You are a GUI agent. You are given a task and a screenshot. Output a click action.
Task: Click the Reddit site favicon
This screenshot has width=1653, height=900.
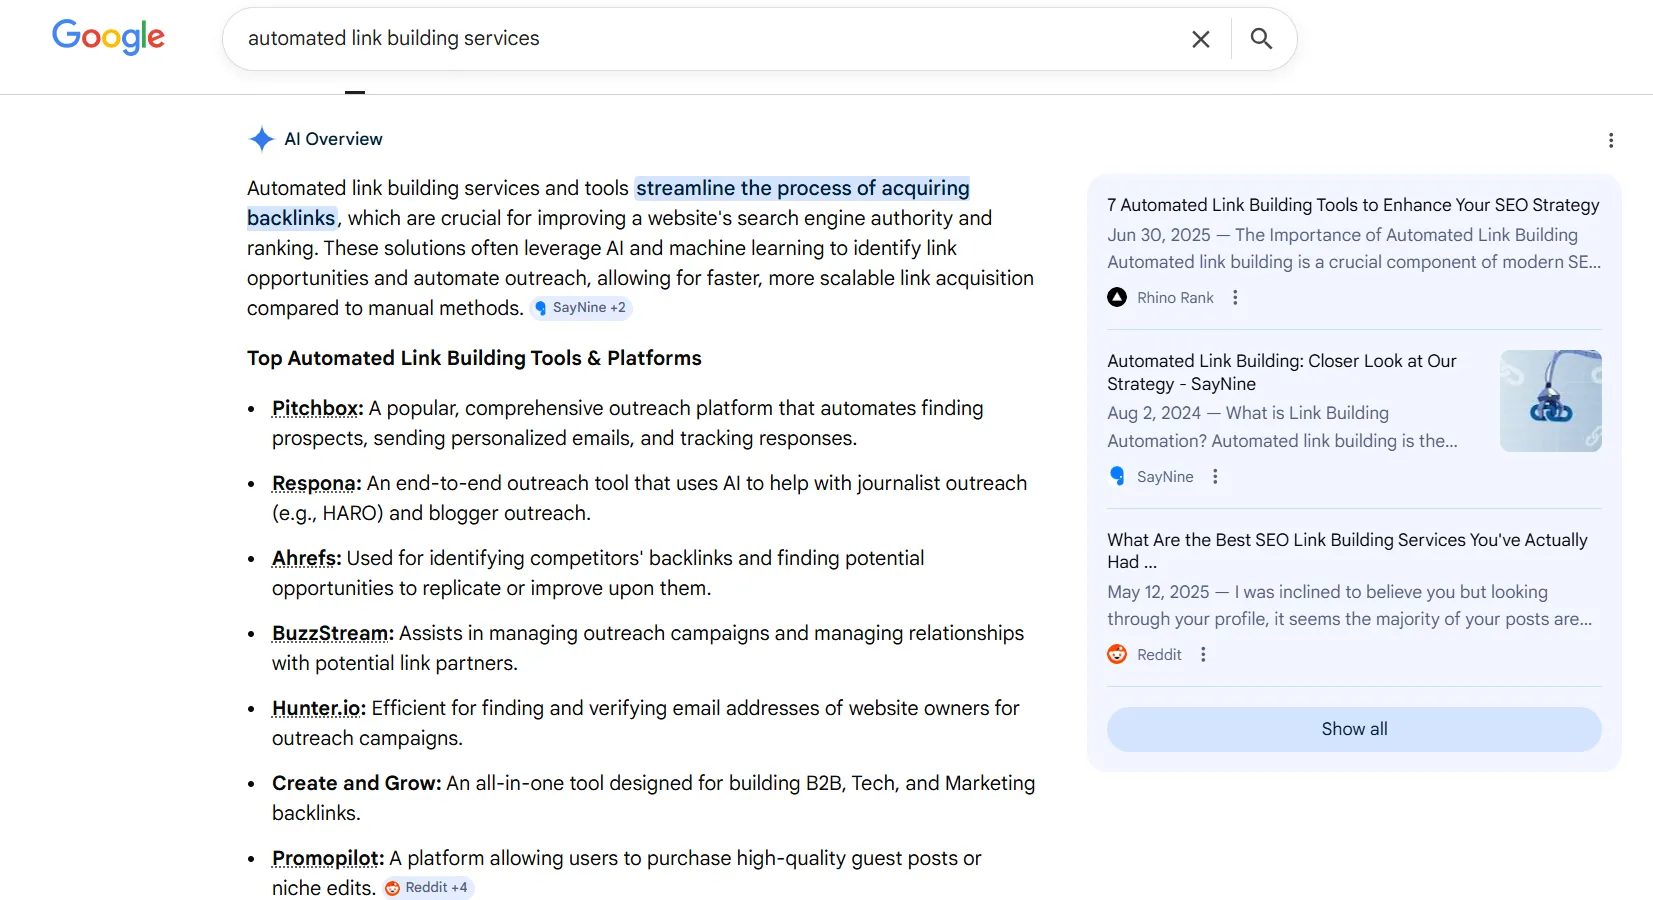(1117, 654)
